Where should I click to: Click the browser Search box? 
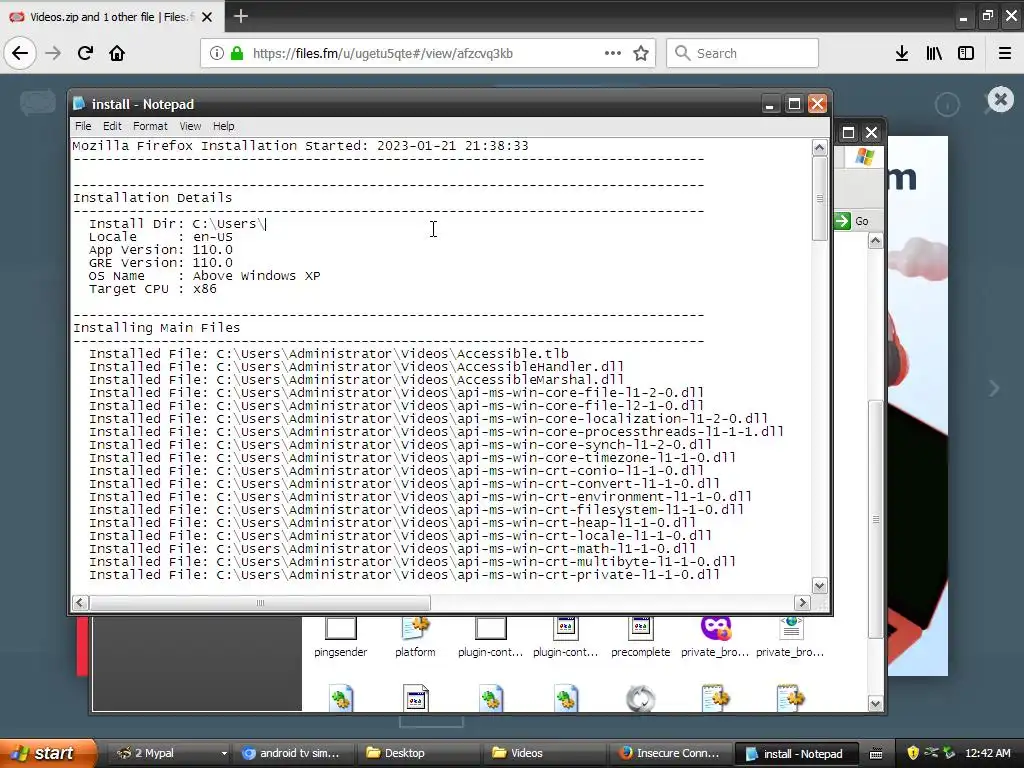click(743, 53)
